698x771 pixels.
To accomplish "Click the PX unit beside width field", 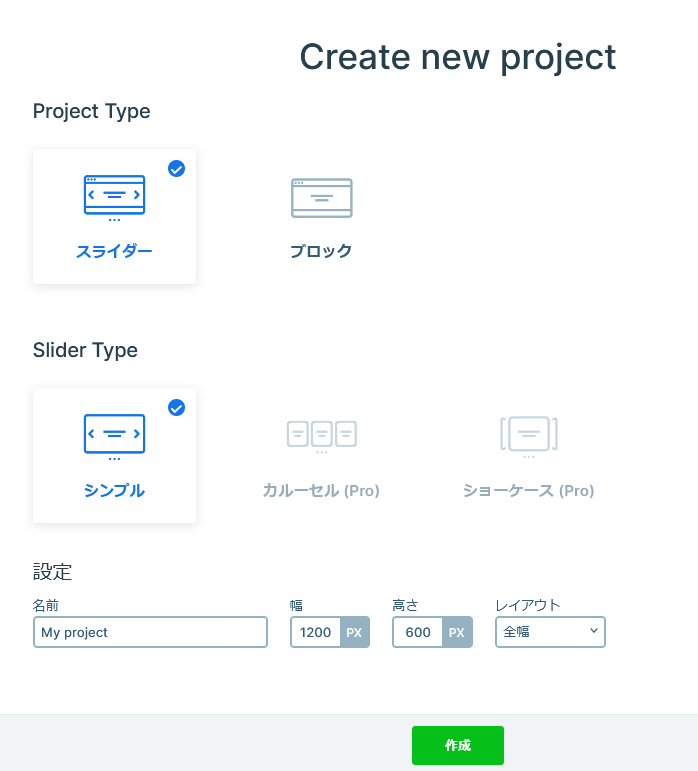I will (x=354, y=633).
